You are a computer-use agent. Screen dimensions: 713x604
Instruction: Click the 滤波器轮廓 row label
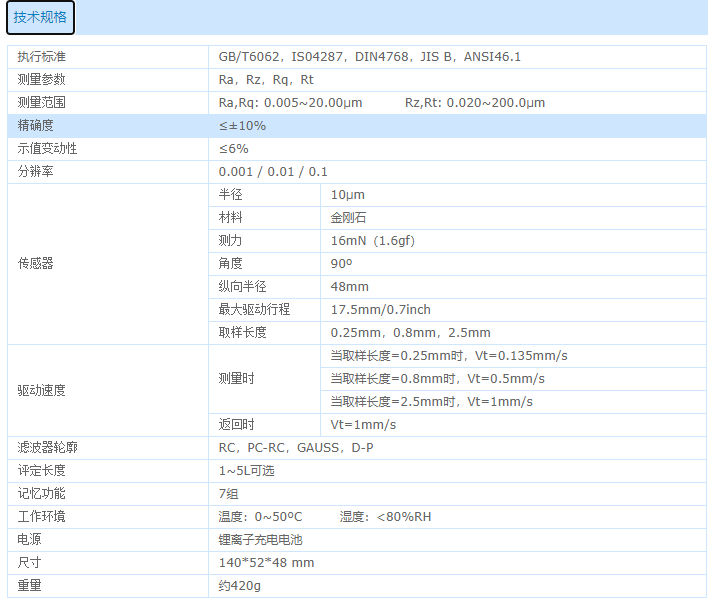48,448
